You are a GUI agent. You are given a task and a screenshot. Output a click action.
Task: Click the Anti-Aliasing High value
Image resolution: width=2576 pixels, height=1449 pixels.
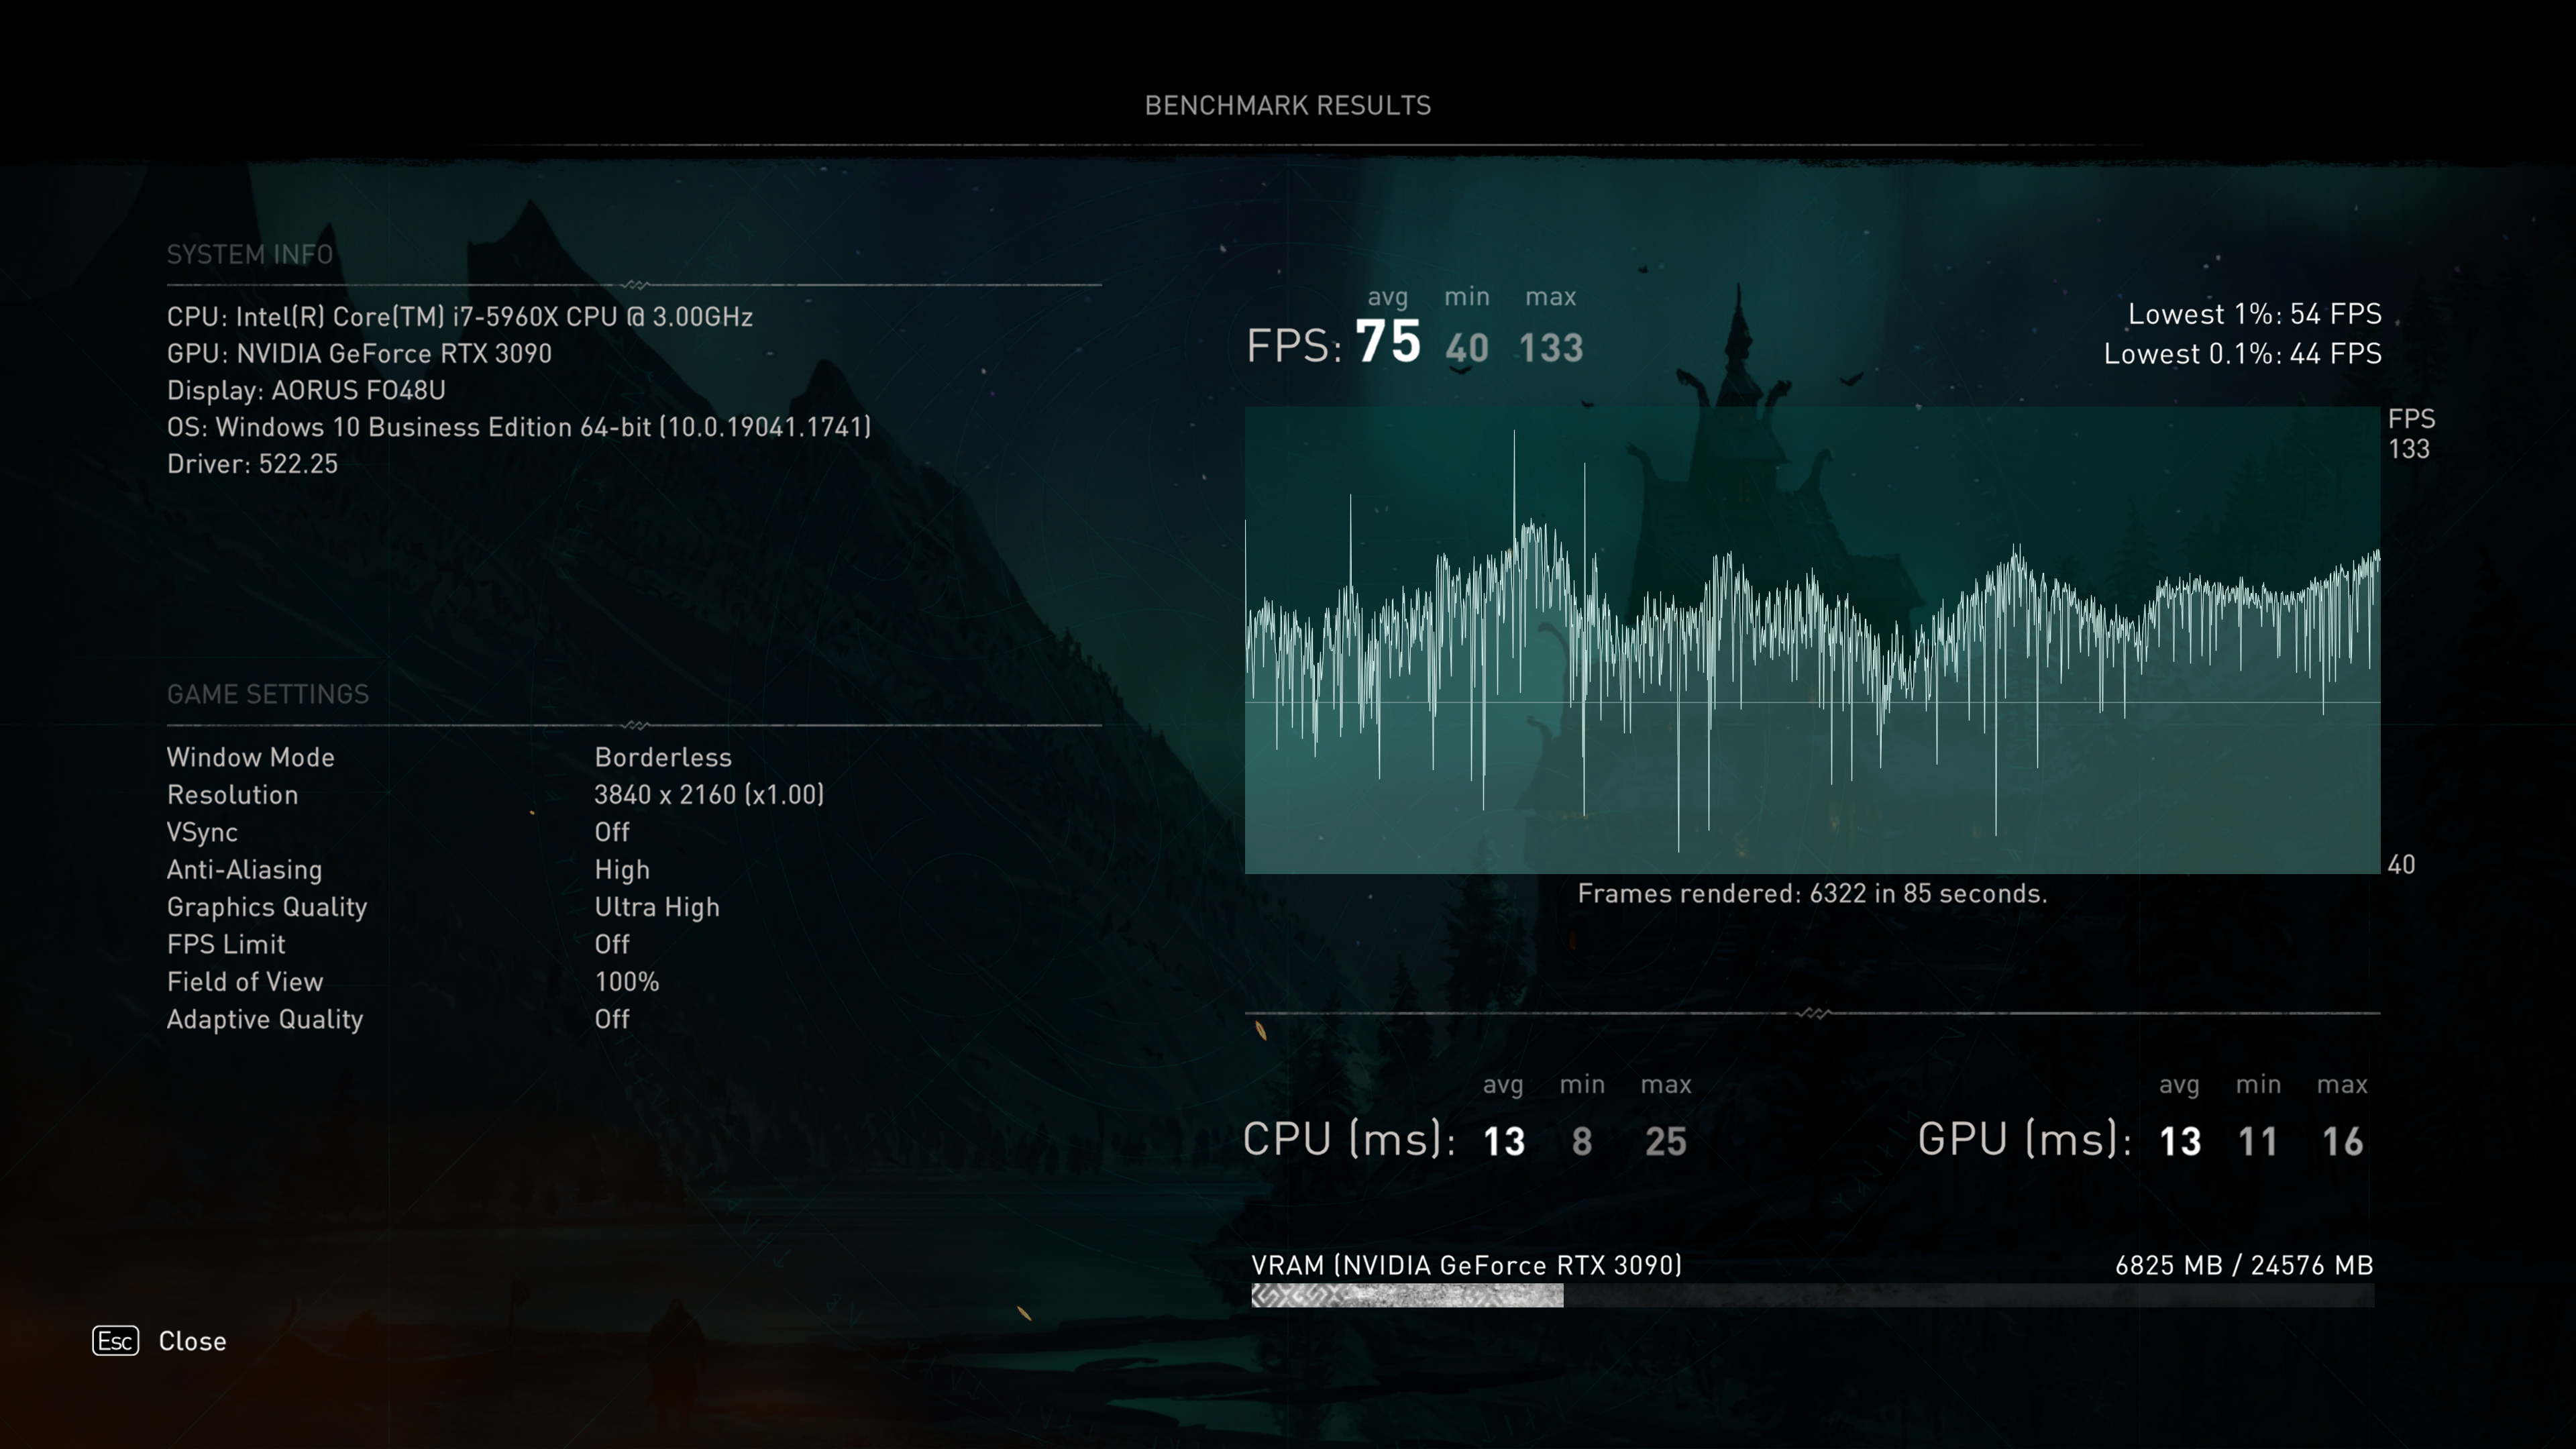[621, 870]
